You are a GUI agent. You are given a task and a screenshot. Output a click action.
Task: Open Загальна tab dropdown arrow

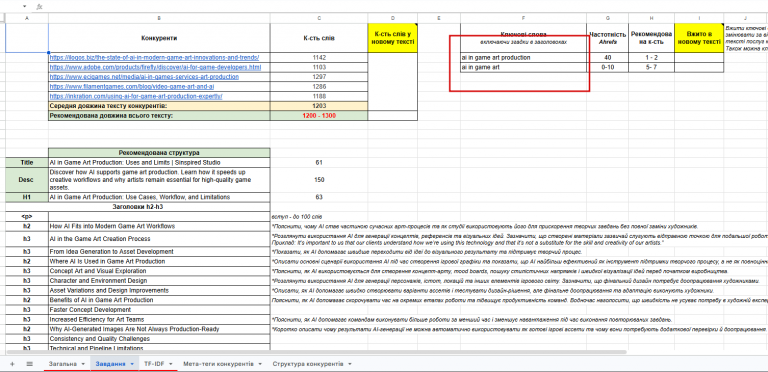(x=83, y=364)
